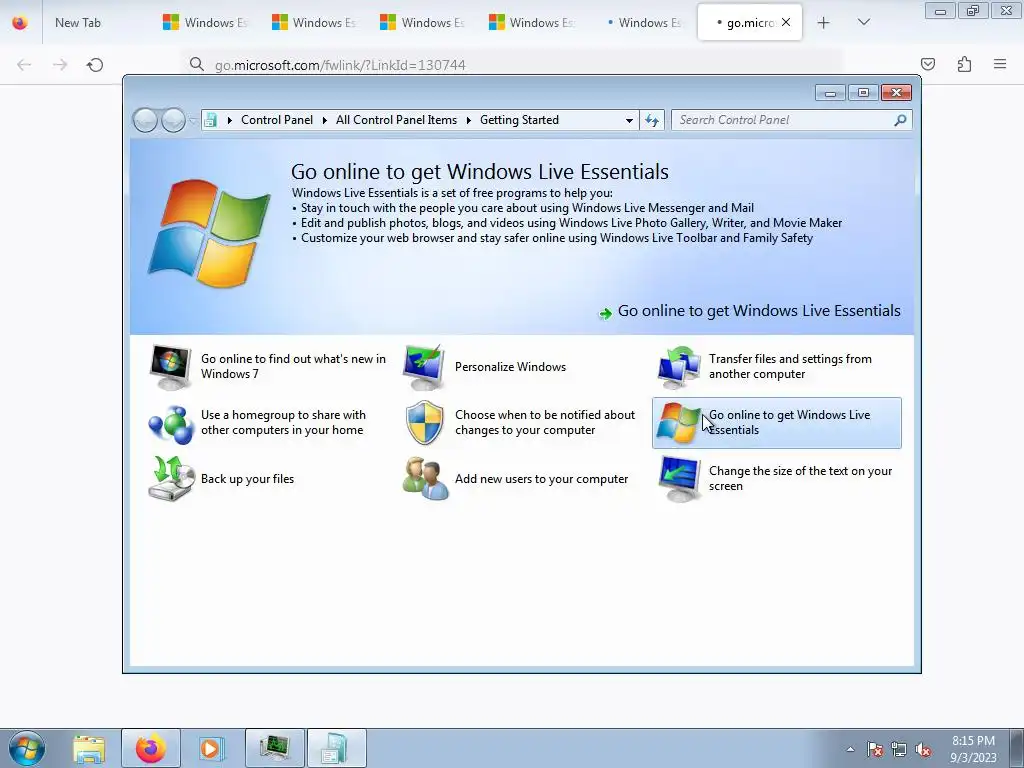Screen dimensions: 1024x768
Task: Reload the page in Firefox
Action: (95, 65)
